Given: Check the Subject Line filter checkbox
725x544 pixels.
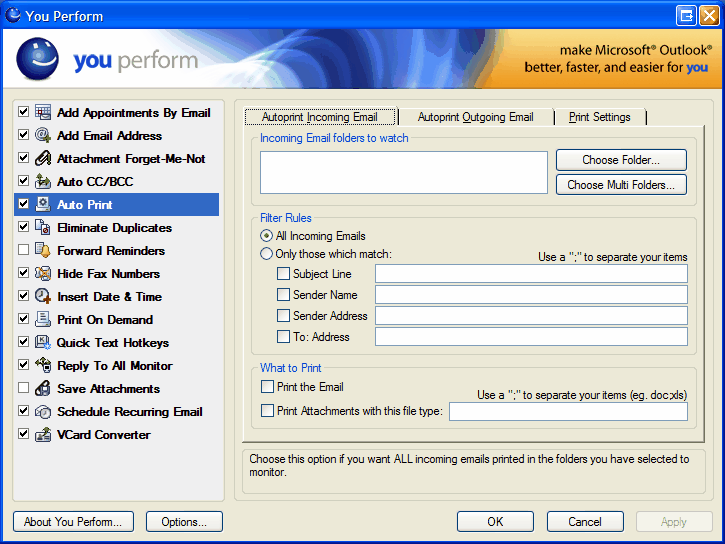Looking at the screenshot, I should 284,274.
